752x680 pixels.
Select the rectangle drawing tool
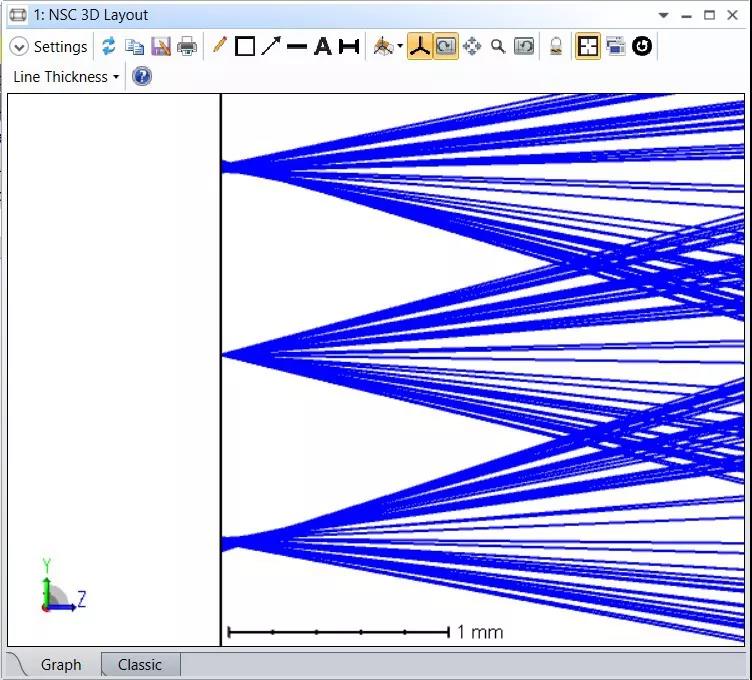pyautogui.click(x=245, y=47)
